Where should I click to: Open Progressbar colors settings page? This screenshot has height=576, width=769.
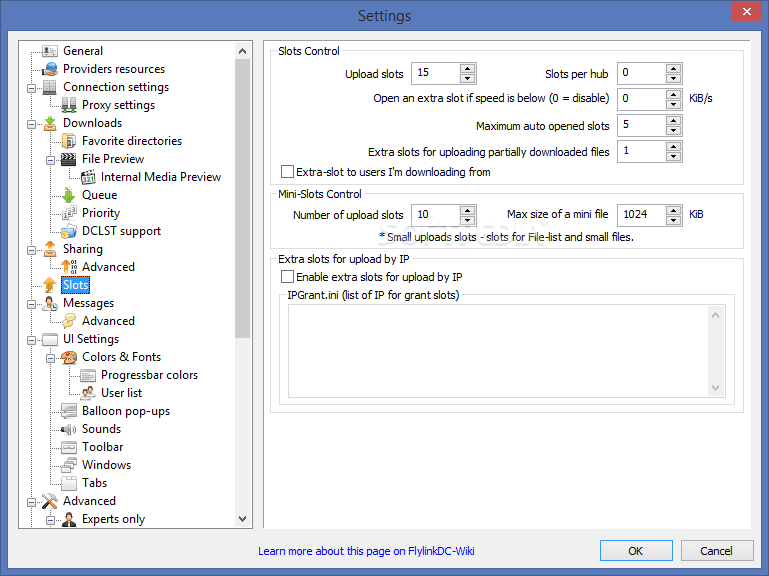pos(149,375)
